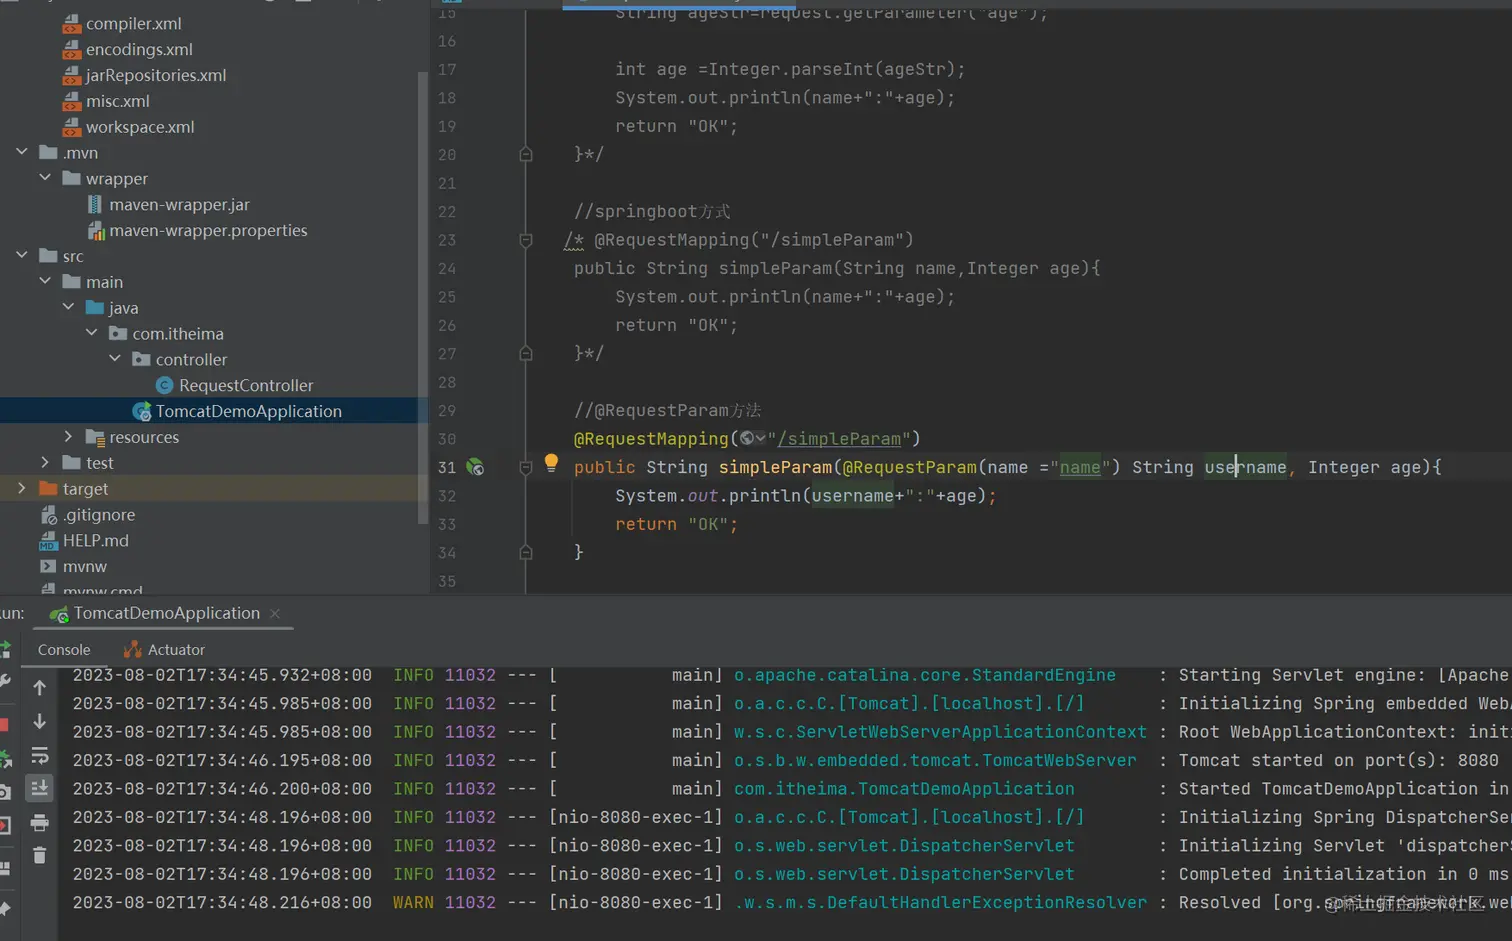Collapse the com.itheima package
Screen dimensions: 1512x941
coord(92,333)
